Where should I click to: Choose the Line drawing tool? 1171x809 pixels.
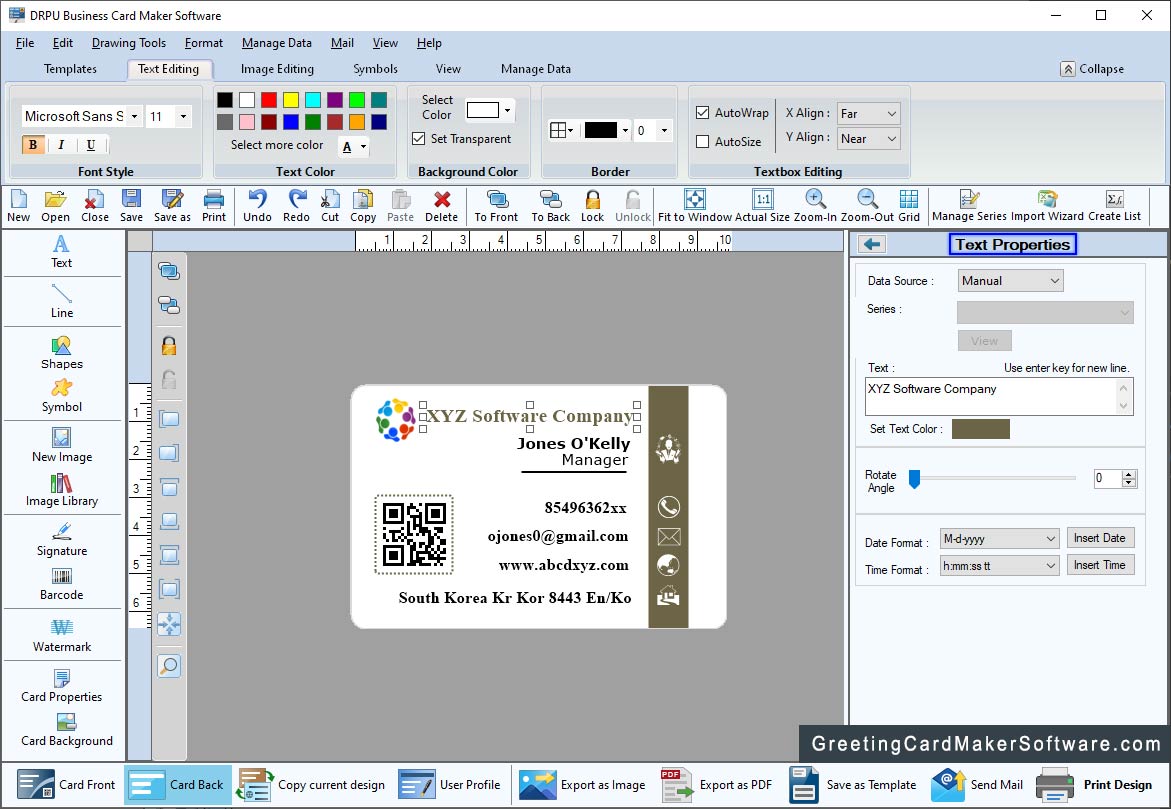[61, 301]
